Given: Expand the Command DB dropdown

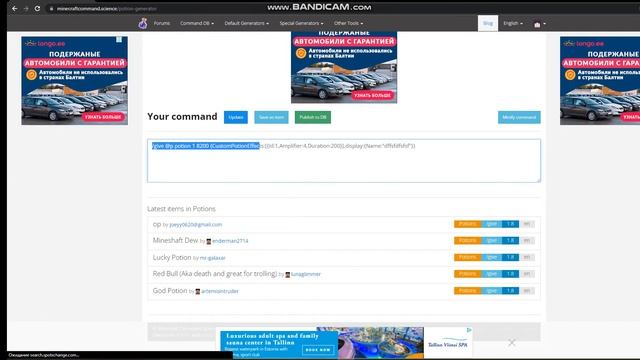Looking at the screenshot, I should [197, 23].
